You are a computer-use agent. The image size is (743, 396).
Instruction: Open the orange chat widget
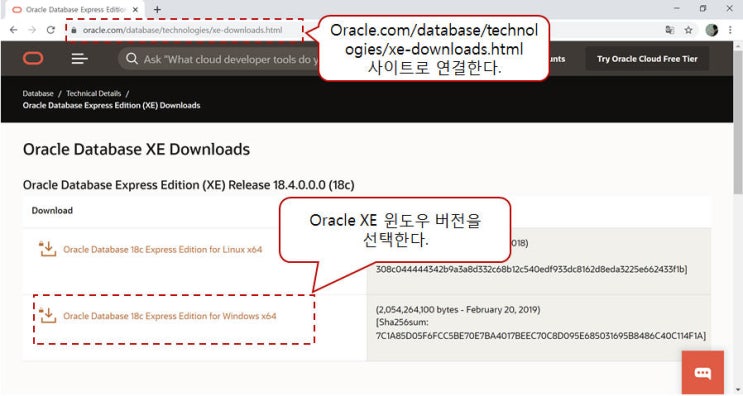[x=703, y=373]
